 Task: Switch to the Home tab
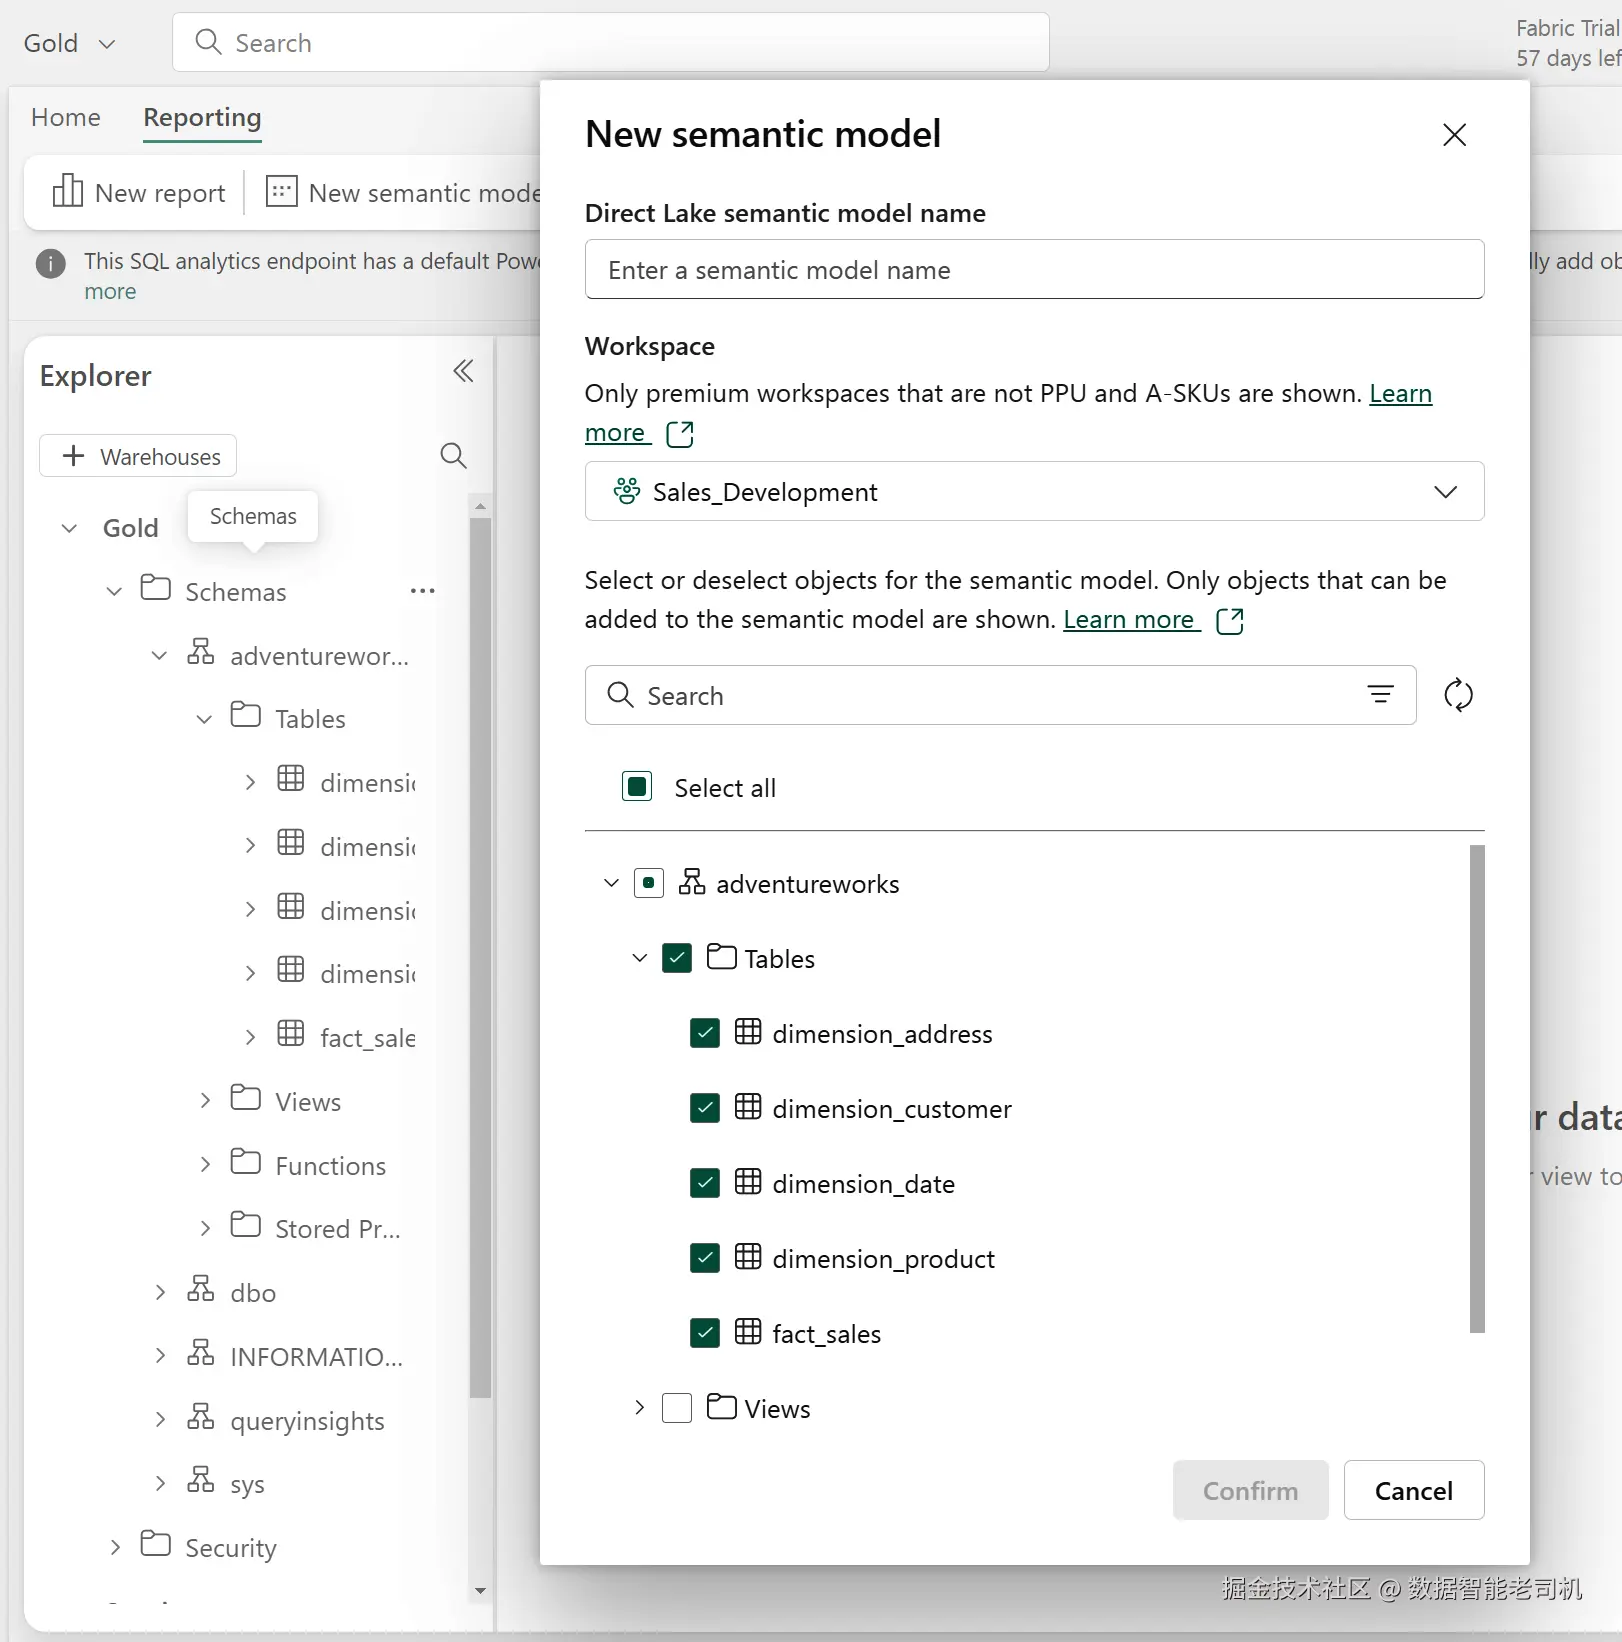pos(66,118)
